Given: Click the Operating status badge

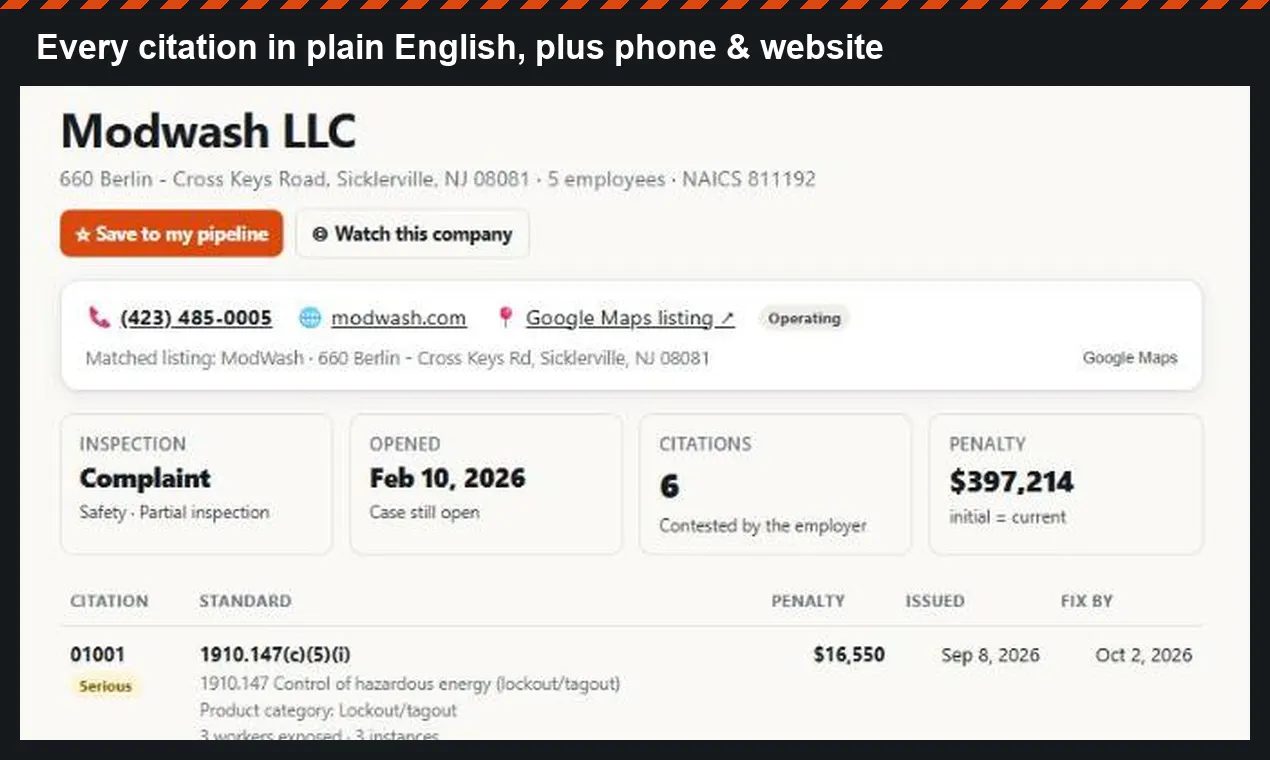Looking at the screenshot, I should [804, 318].
